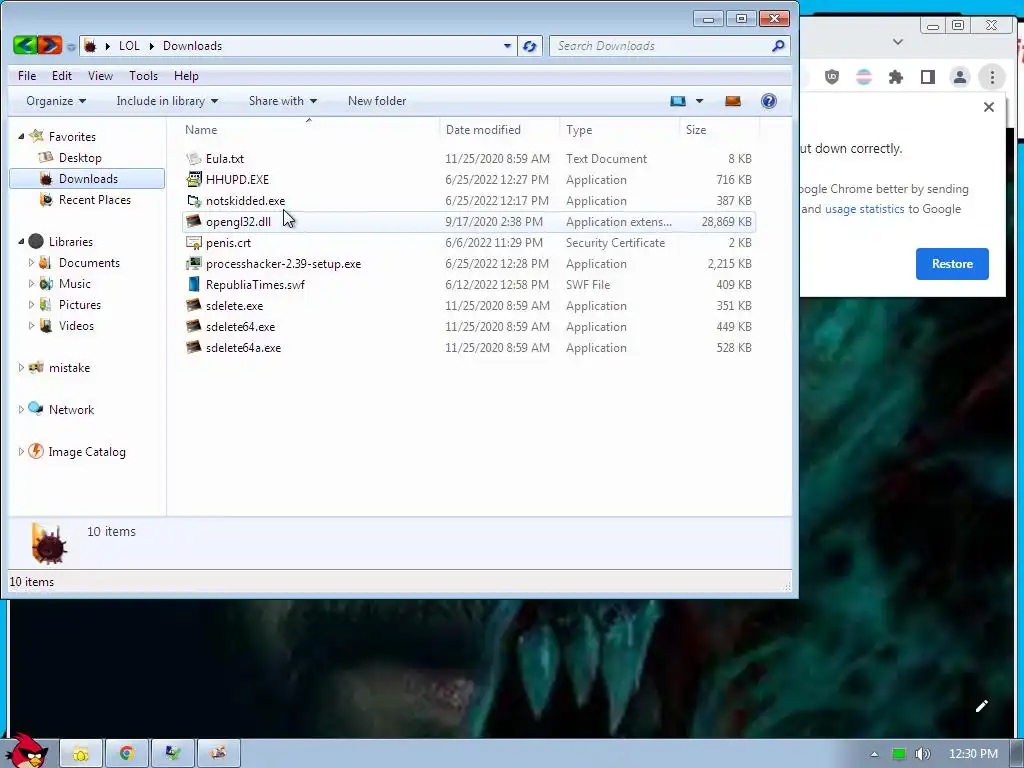Expand the Network tree node

21,409
